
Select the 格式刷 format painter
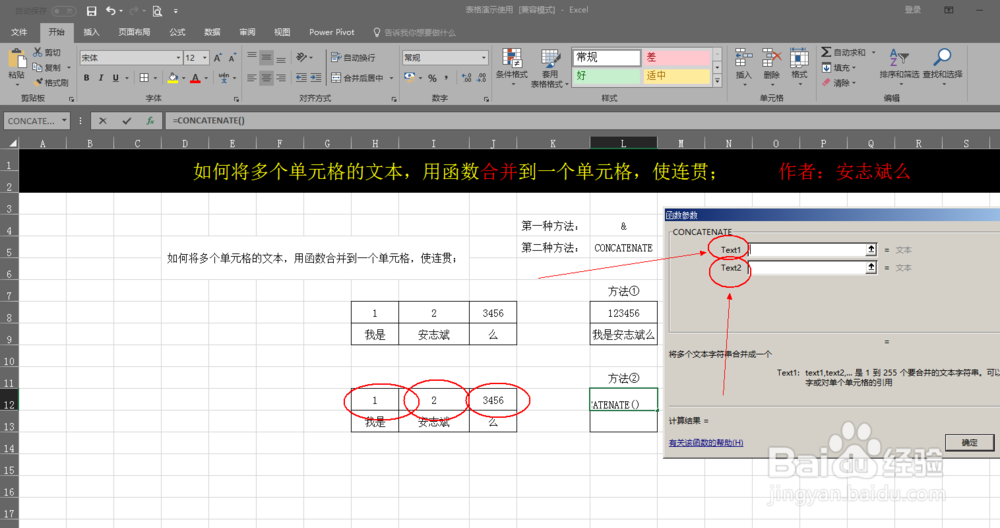pyautogui.click(x=52, y=82)
